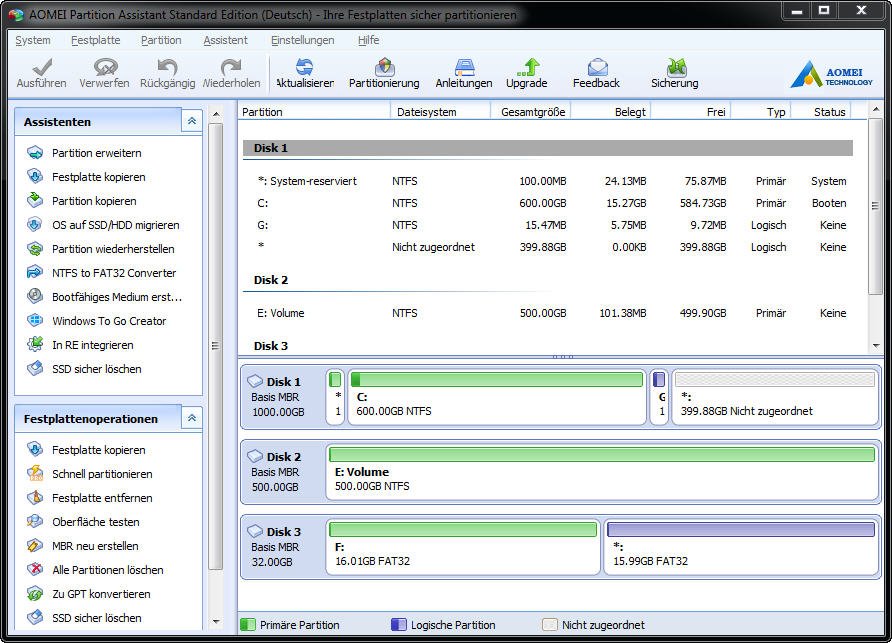Screen dimensions: 892x643
Task: Click the Festplatte entfernen icon
Action: click(x=35, y=497)
